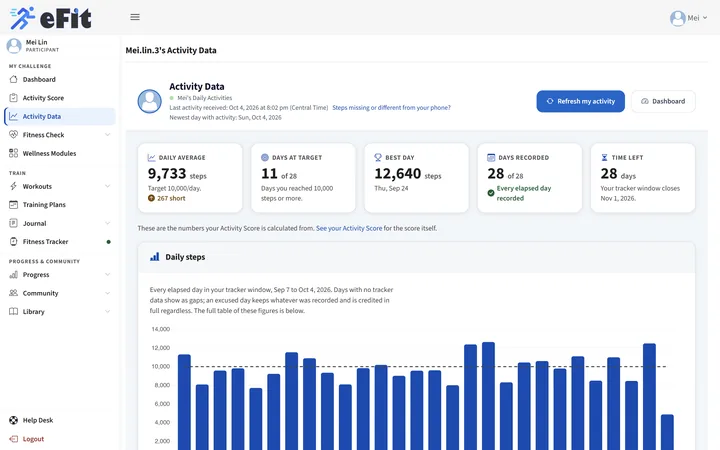
Task: Click green check beside Every elapsed day
Action: (491, 193)
